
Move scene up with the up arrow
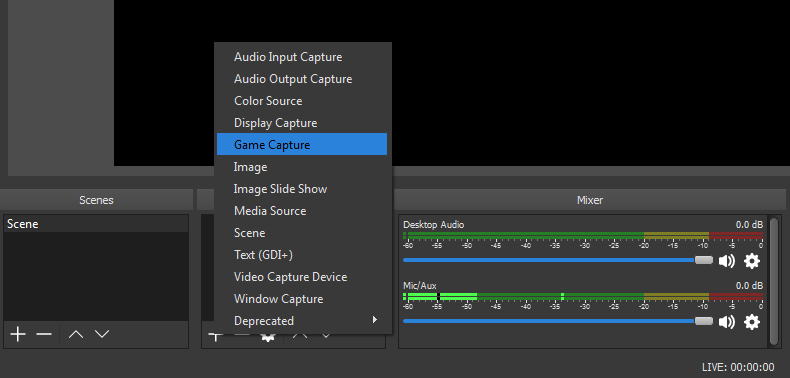tap(76, 334)
